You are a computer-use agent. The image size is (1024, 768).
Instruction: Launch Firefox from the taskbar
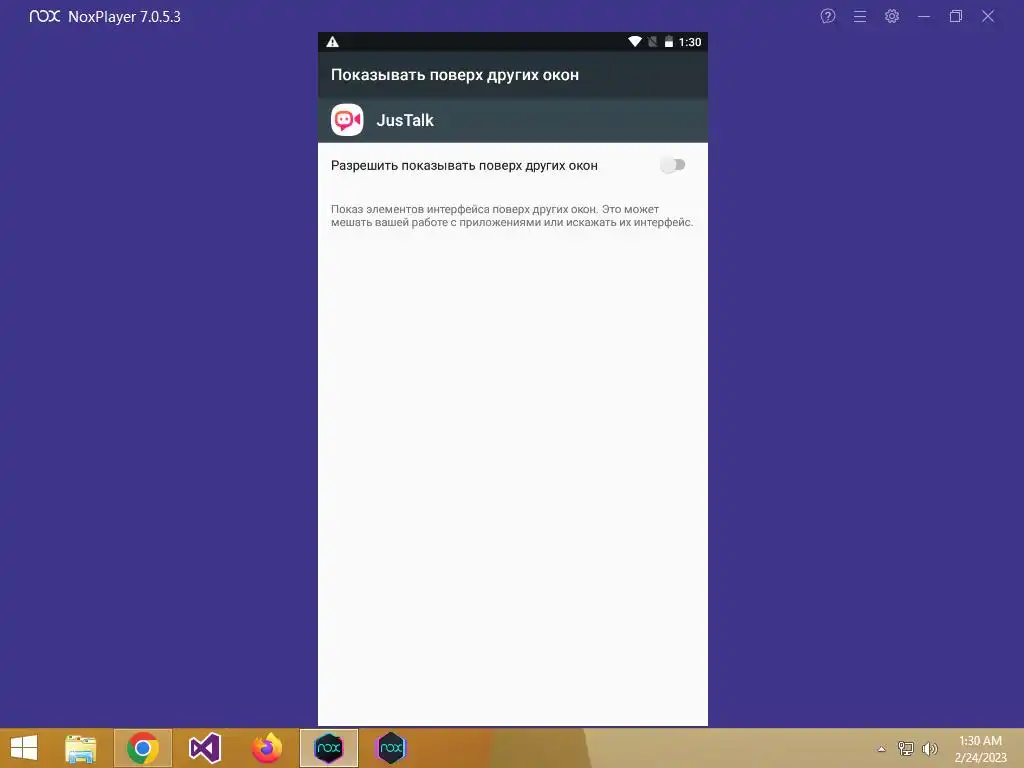[x=266, y=748]
